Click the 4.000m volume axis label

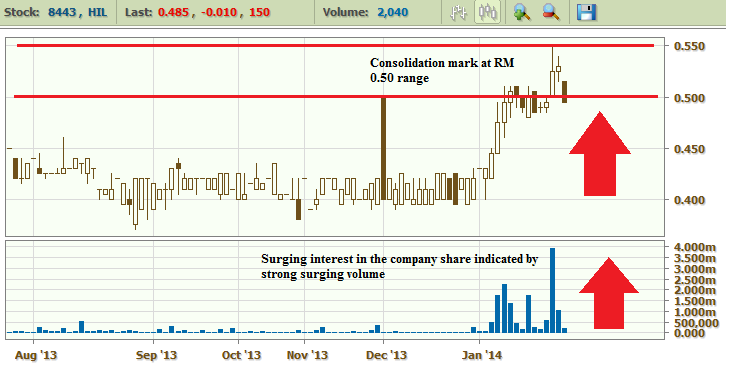point(695,247)
